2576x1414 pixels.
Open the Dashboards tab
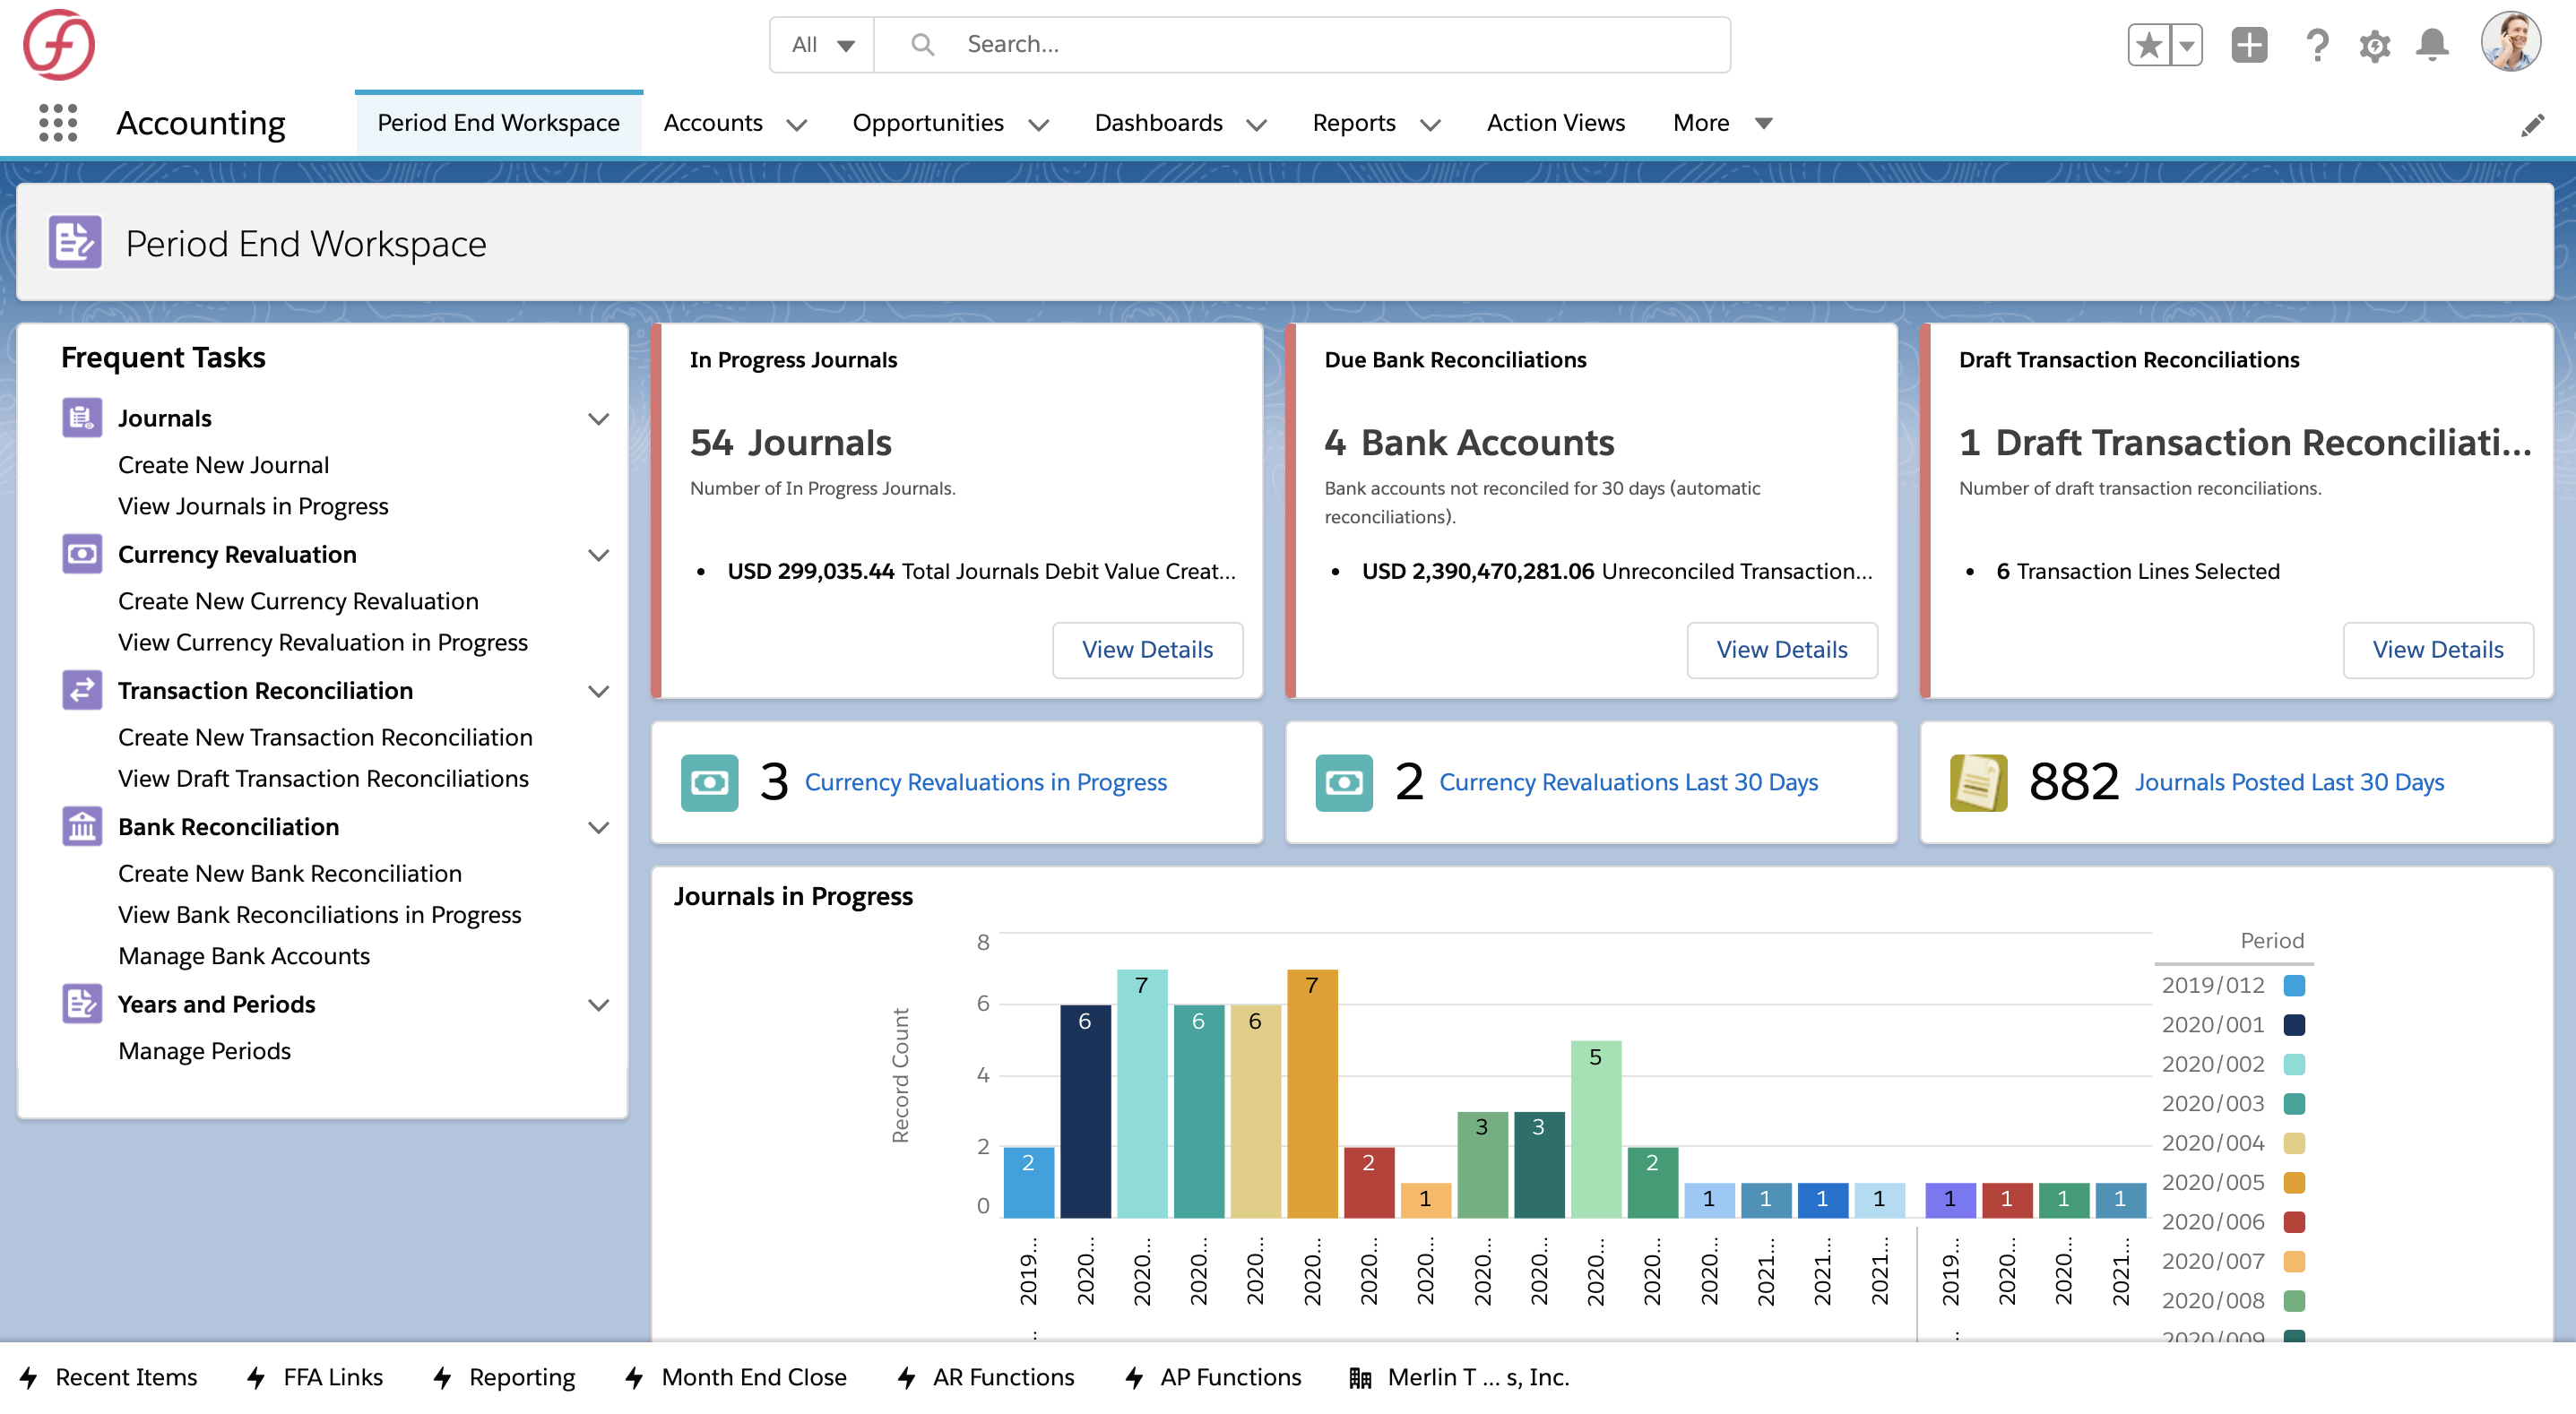coord(1158,123)
